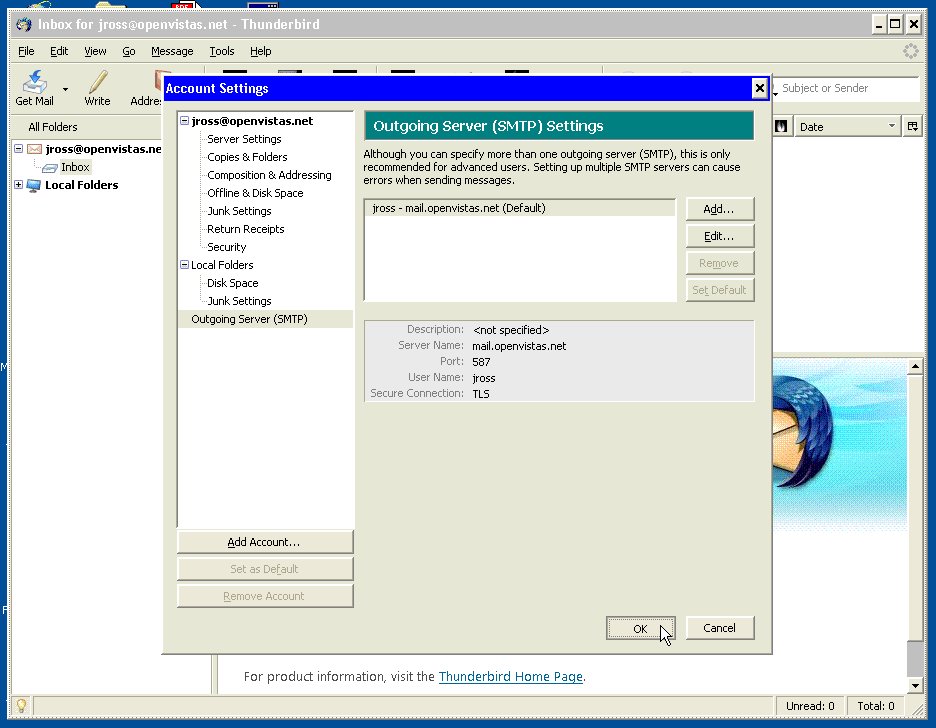
Task: Select Composition & Addressing settings
Action: (x=269, y=175)
